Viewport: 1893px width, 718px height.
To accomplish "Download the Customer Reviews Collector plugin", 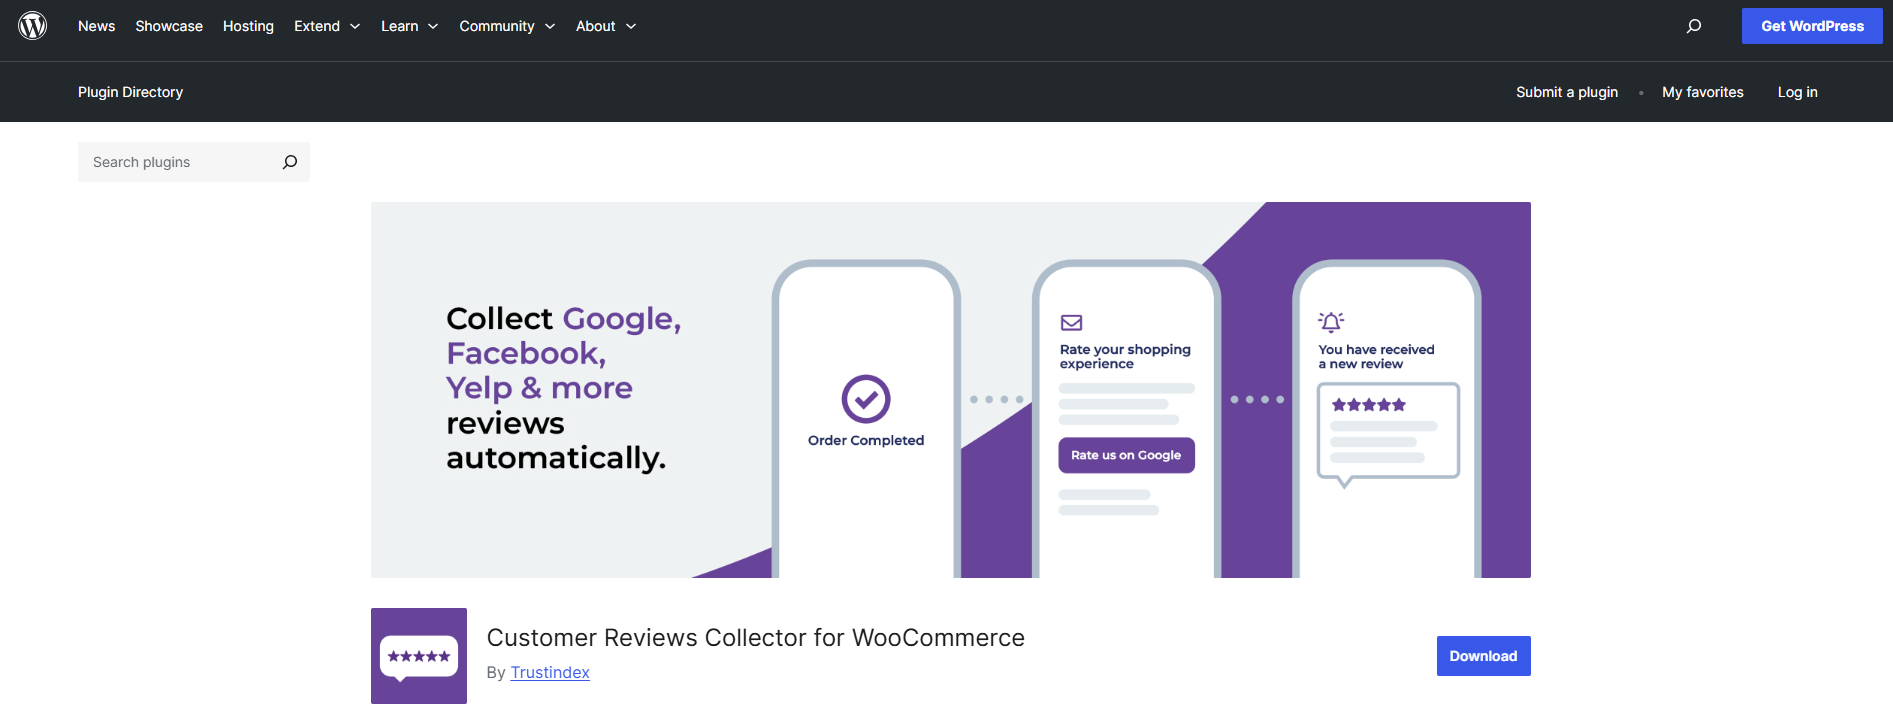I will tap(1483, 656).
